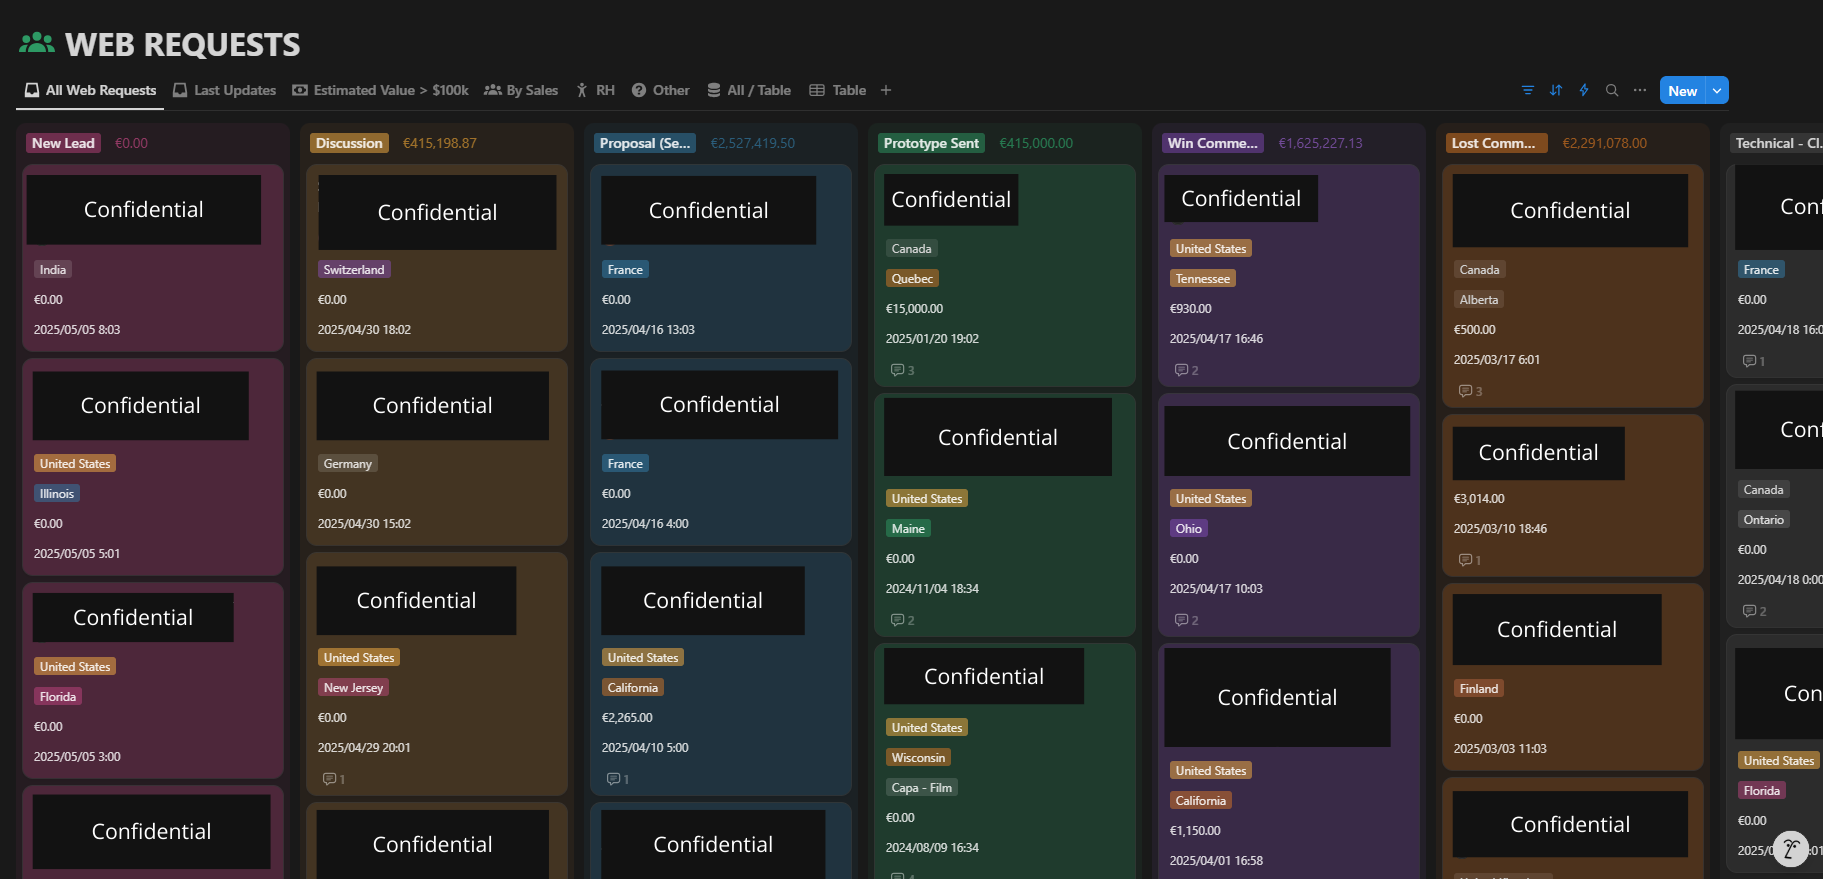Viewport: 1823px width, 879px height.
Task: Open the Discussion group header menu
Action: [349, 143]
